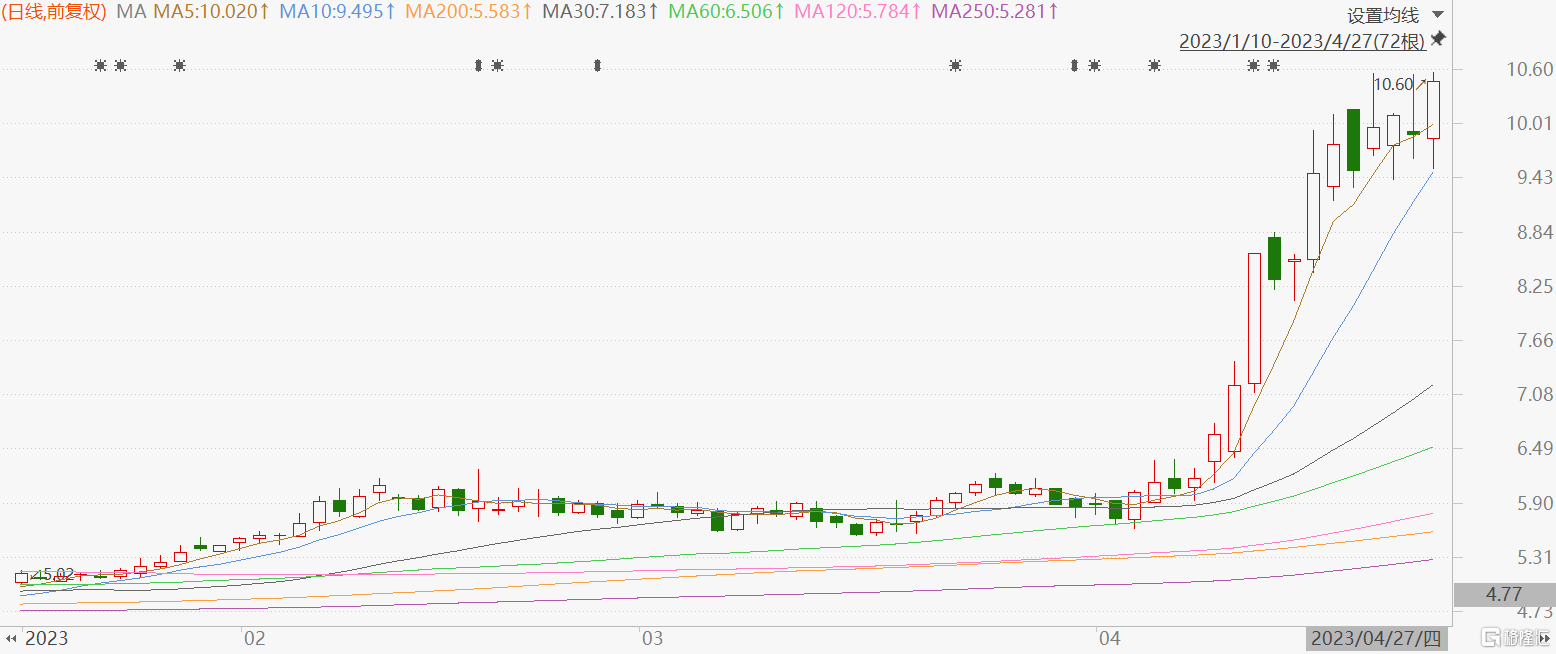Click the last candlestick for 2023/04/27

[1433, 110]
